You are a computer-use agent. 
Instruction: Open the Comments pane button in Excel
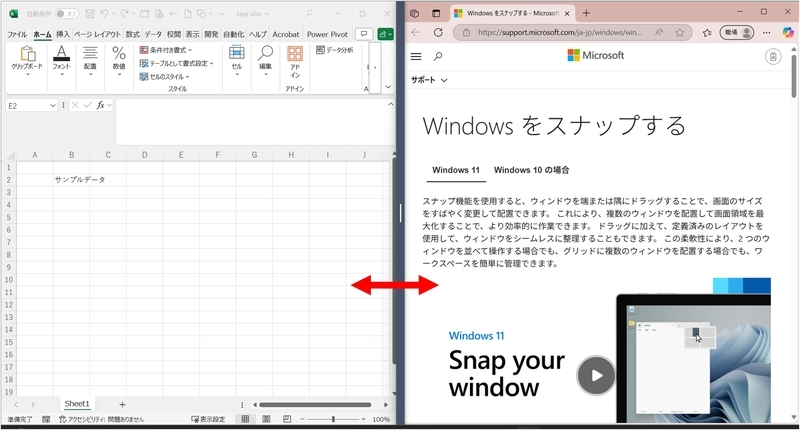[364, 34]
